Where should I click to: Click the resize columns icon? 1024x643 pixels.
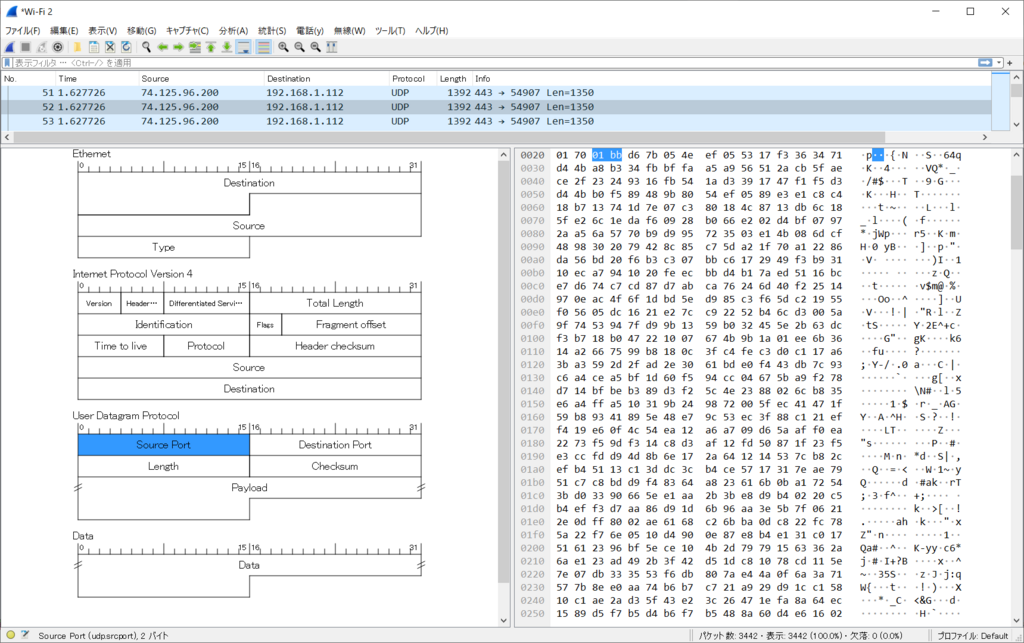pos(332,47)
